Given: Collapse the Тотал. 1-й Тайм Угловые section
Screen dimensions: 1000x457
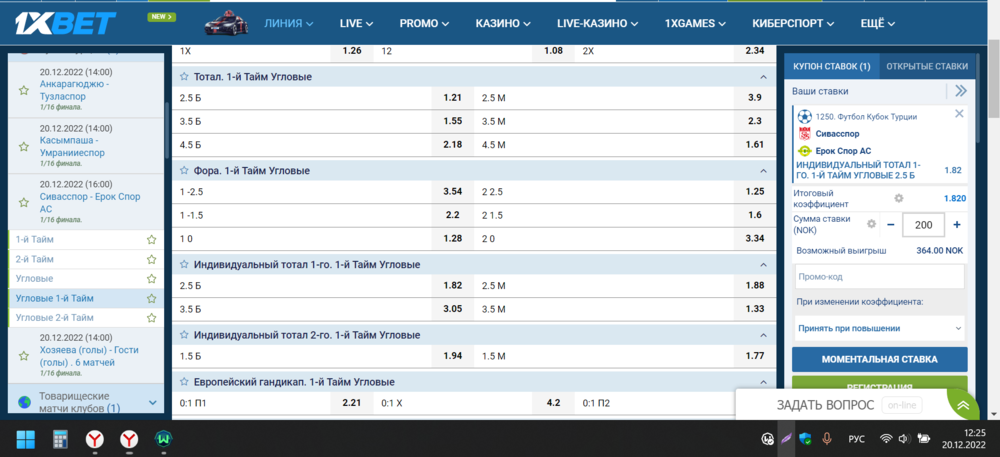Looking at the screenshot, I should [763, 76].
